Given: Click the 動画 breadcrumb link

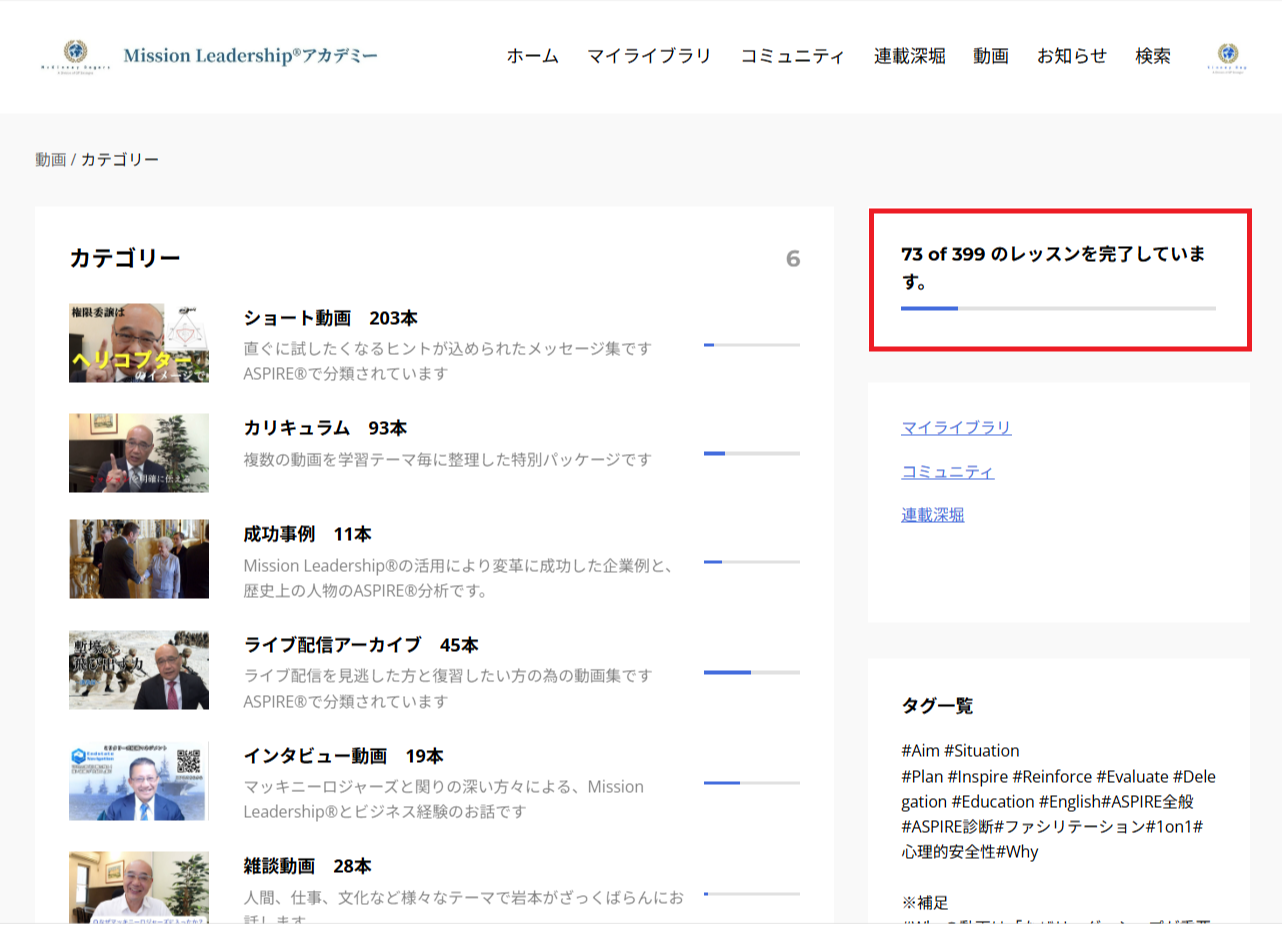Looking at the screenshot, I should (x=51, y=160).
